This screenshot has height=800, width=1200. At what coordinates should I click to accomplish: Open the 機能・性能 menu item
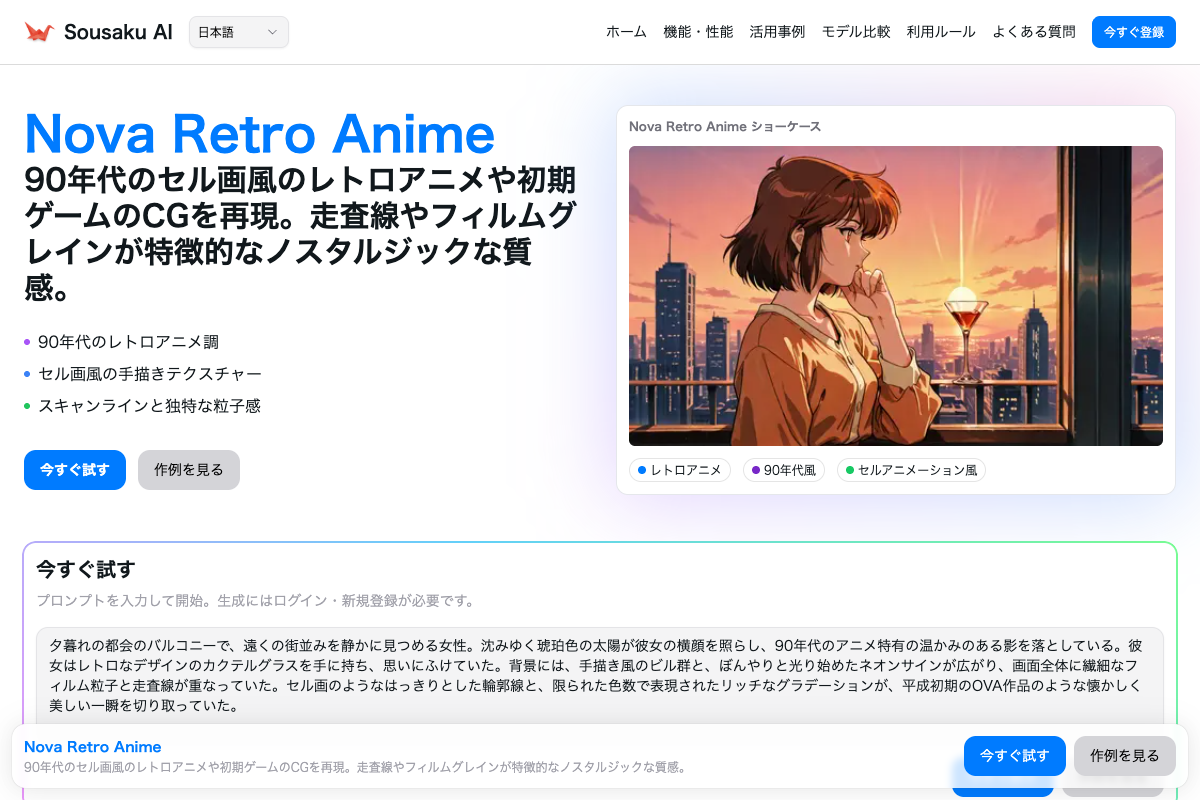tap(699, 31)
